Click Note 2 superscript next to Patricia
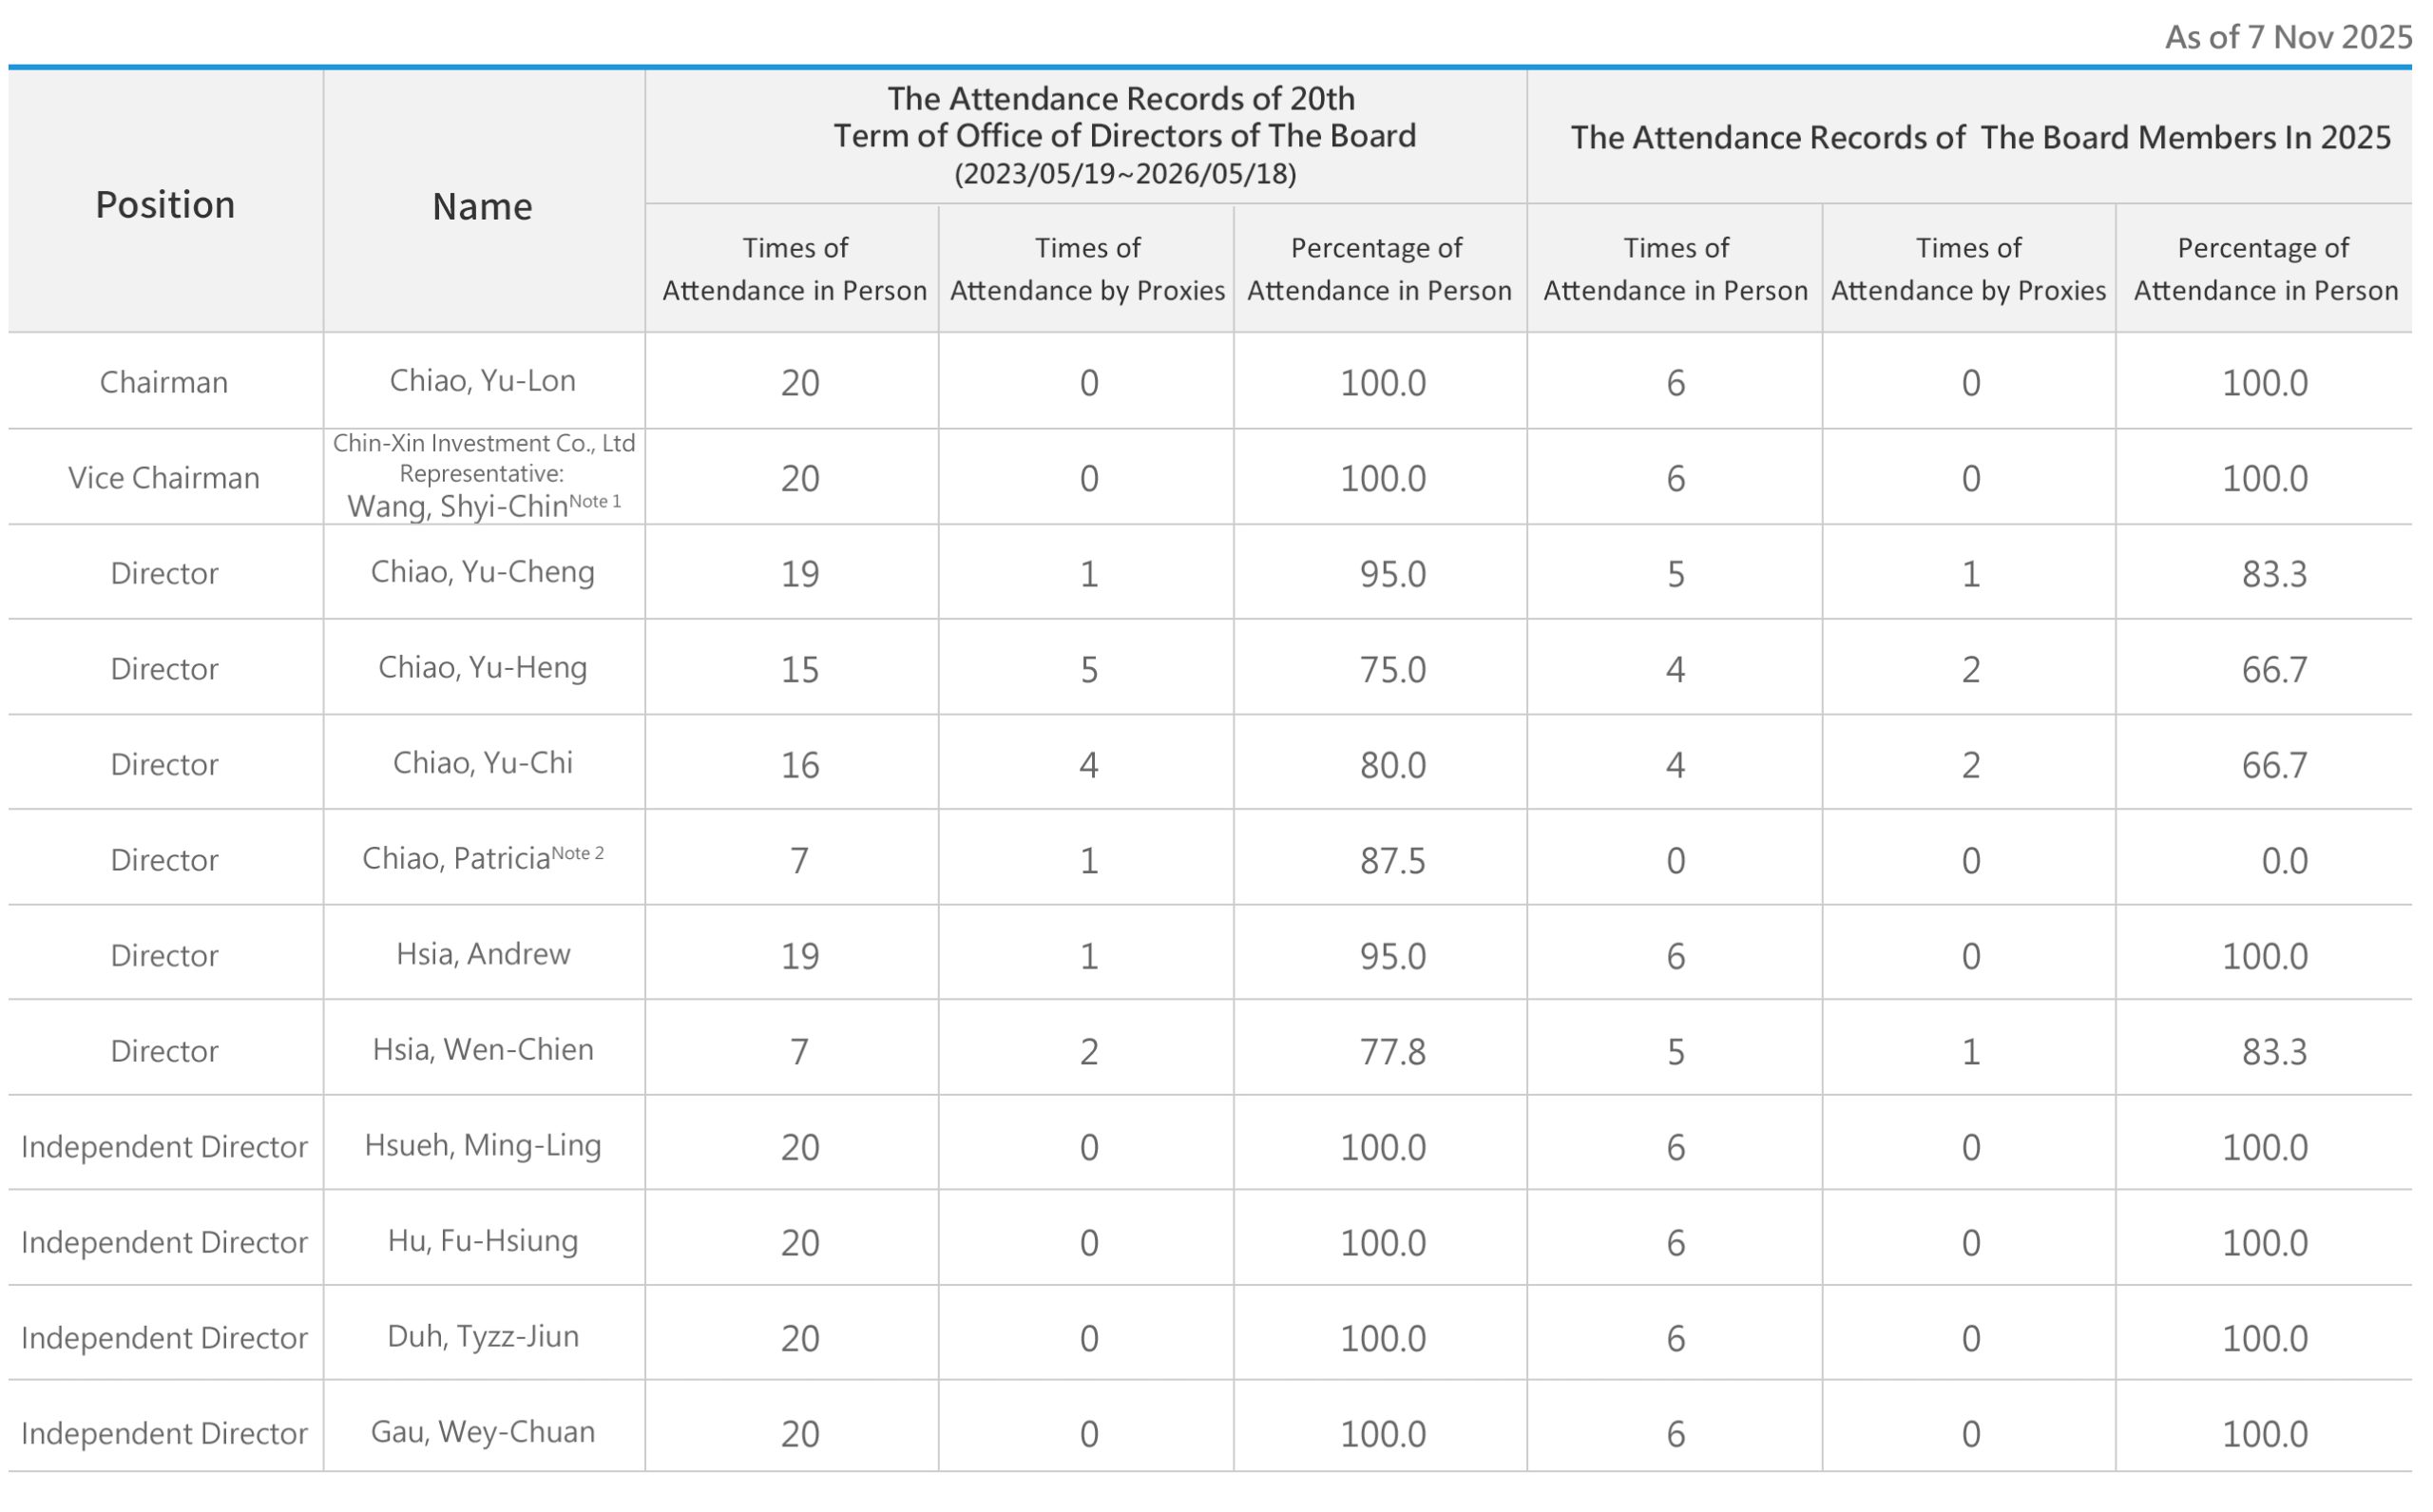The image size is (2433, 1512). [x=578, y=853]
